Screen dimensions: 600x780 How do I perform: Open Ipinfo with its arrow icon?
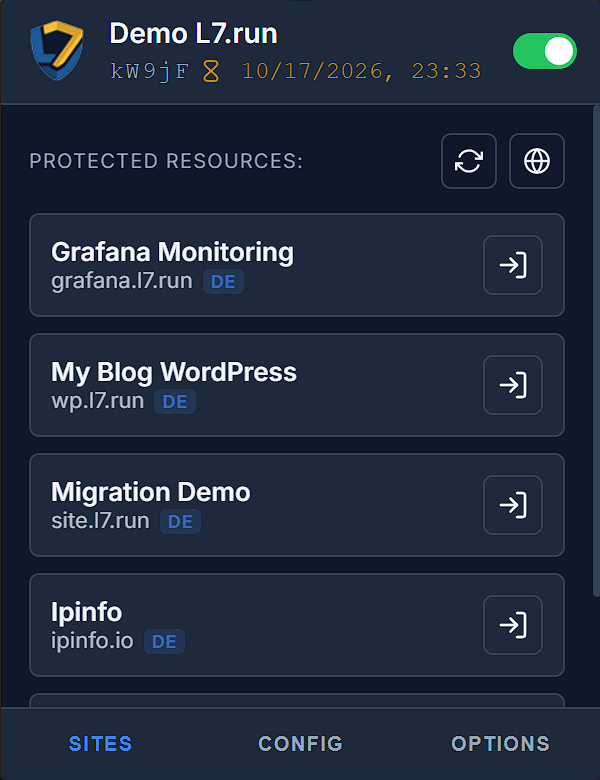[513, 625]
